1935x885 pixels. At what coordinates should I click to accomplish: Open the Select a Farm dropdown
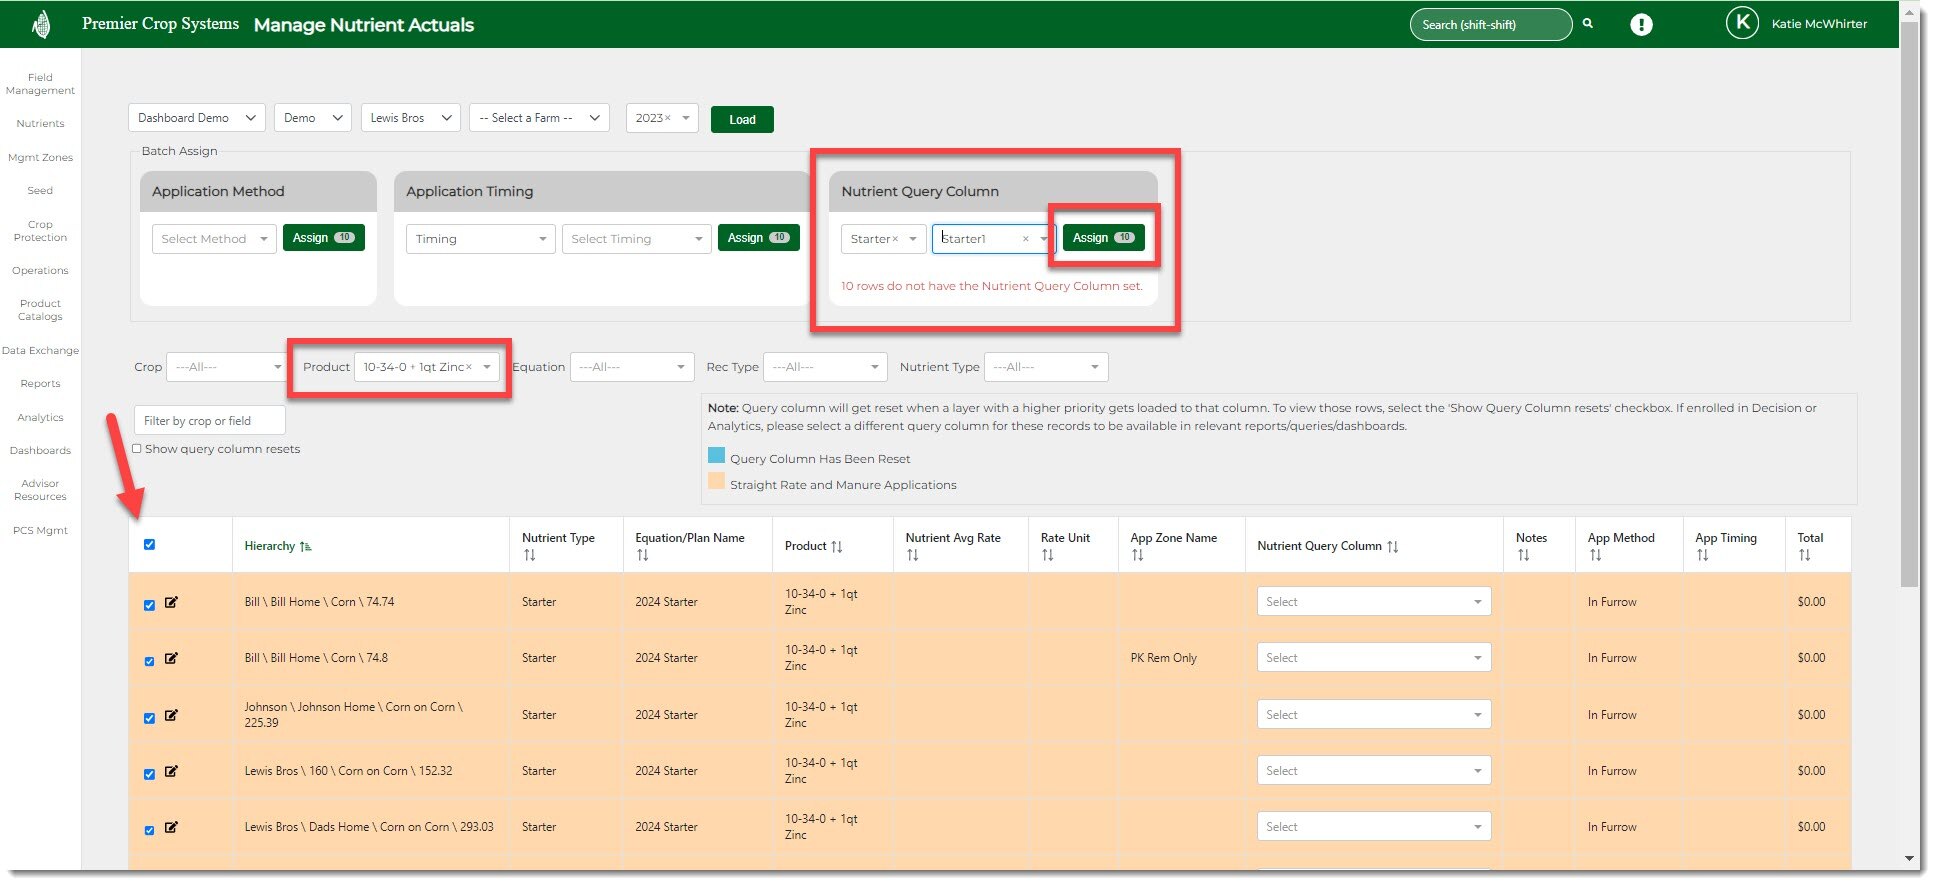pyautogui.click(x=539, y=118)
